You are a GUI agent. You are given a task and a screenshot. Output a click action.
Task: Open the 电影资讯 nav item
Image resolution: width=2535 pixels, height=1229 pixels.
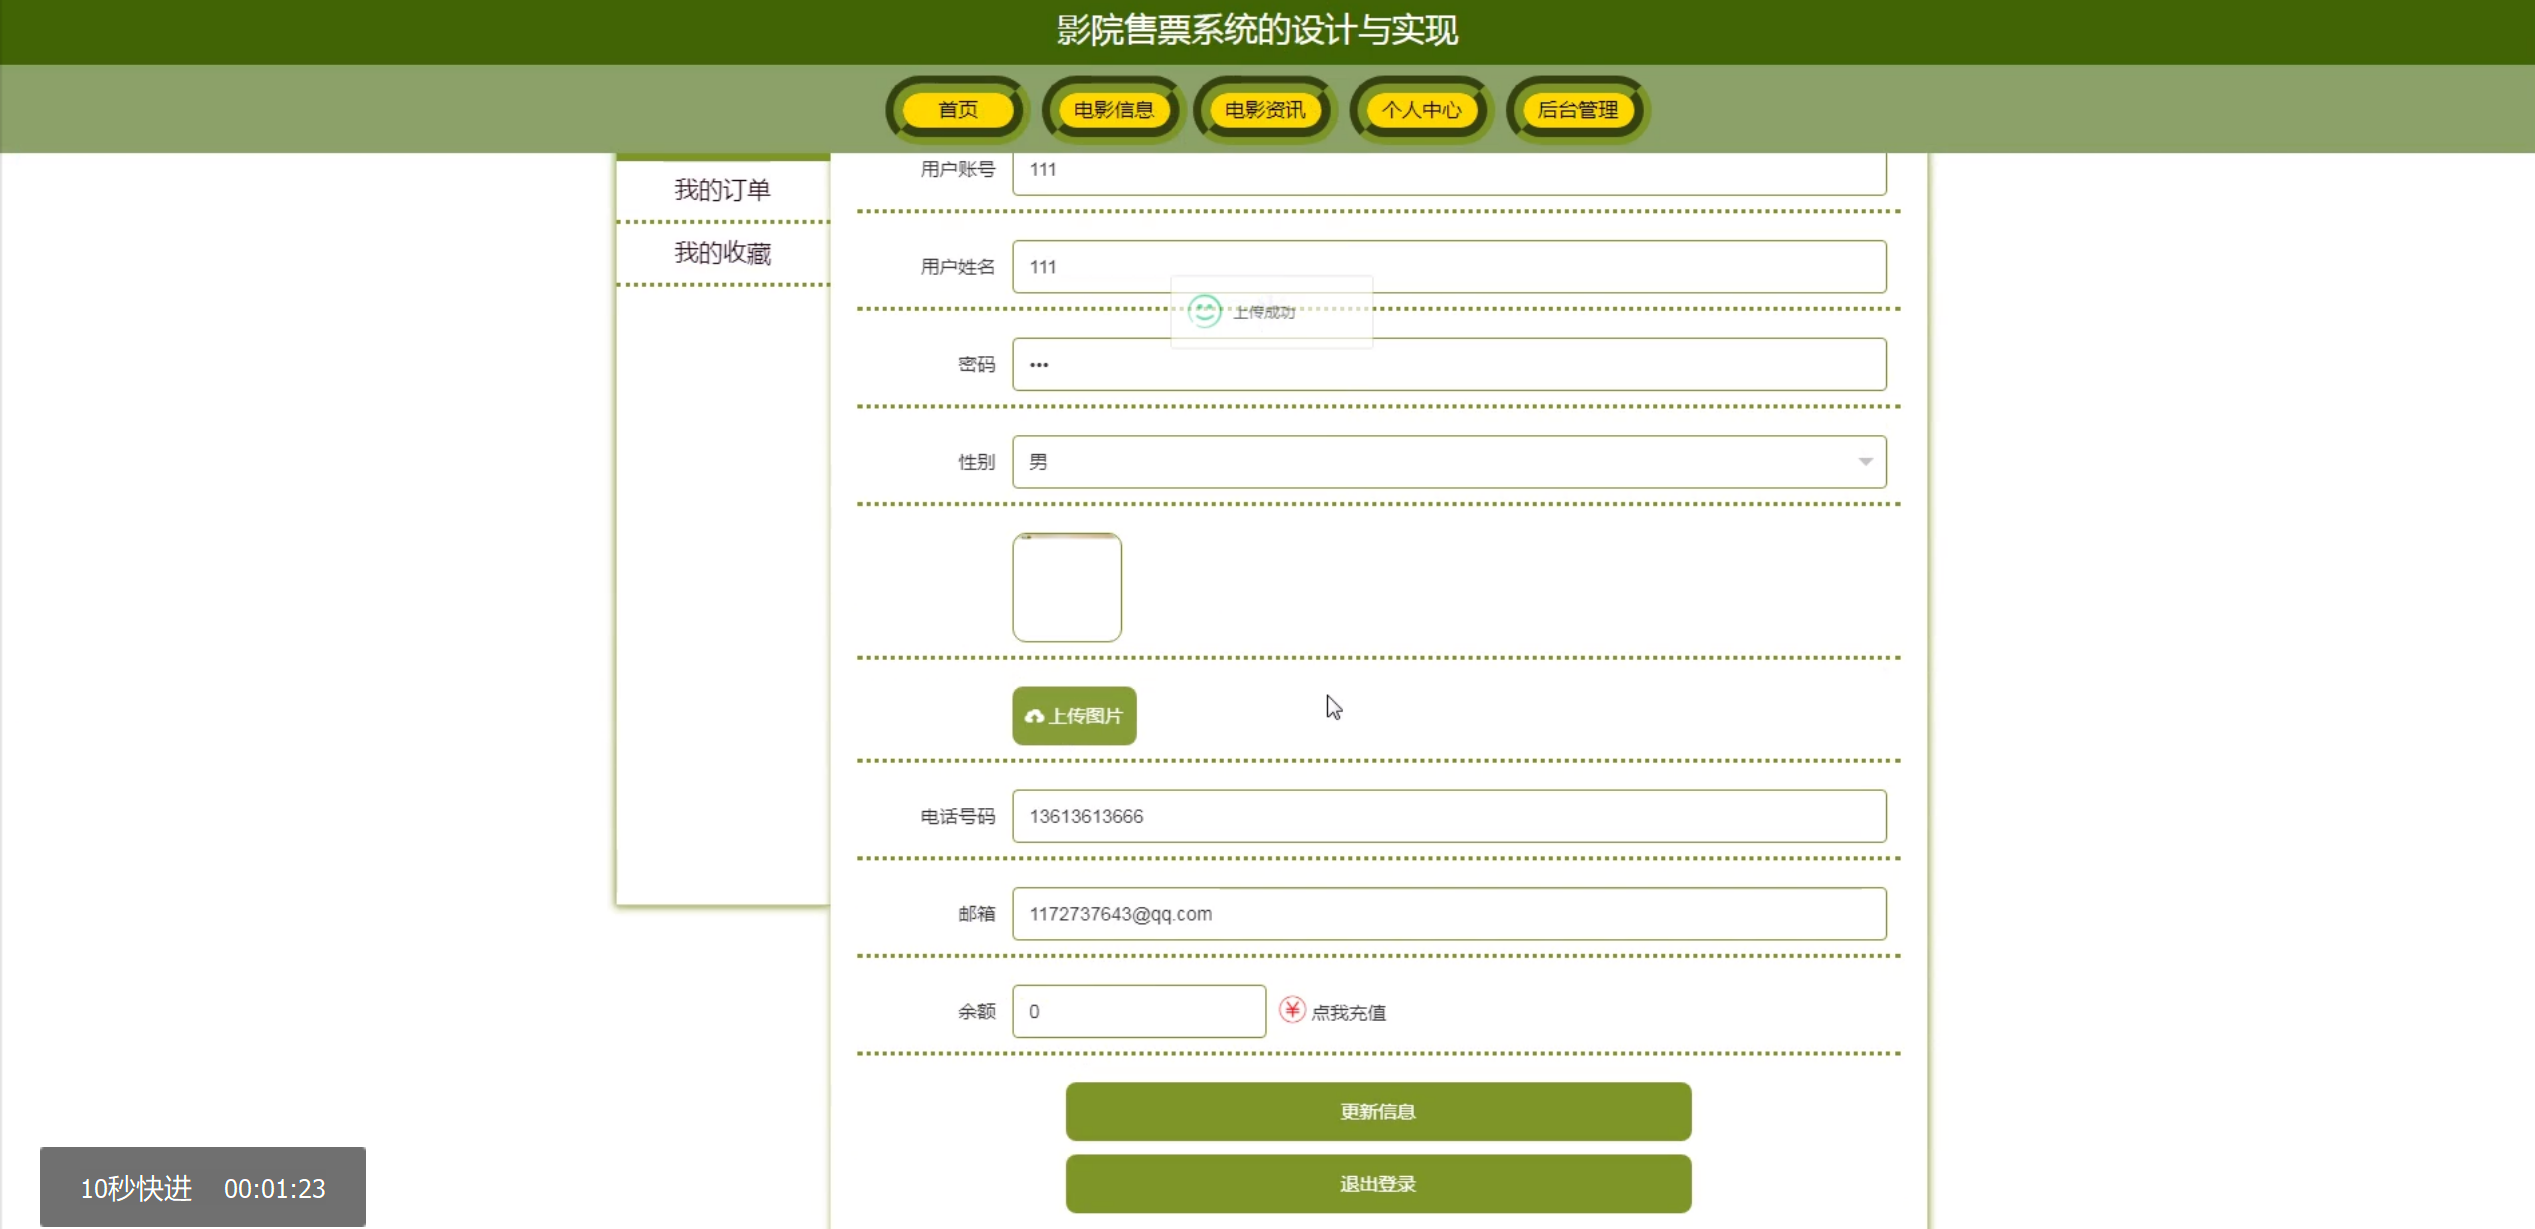pyautogui.click(x=1265, y=110)
